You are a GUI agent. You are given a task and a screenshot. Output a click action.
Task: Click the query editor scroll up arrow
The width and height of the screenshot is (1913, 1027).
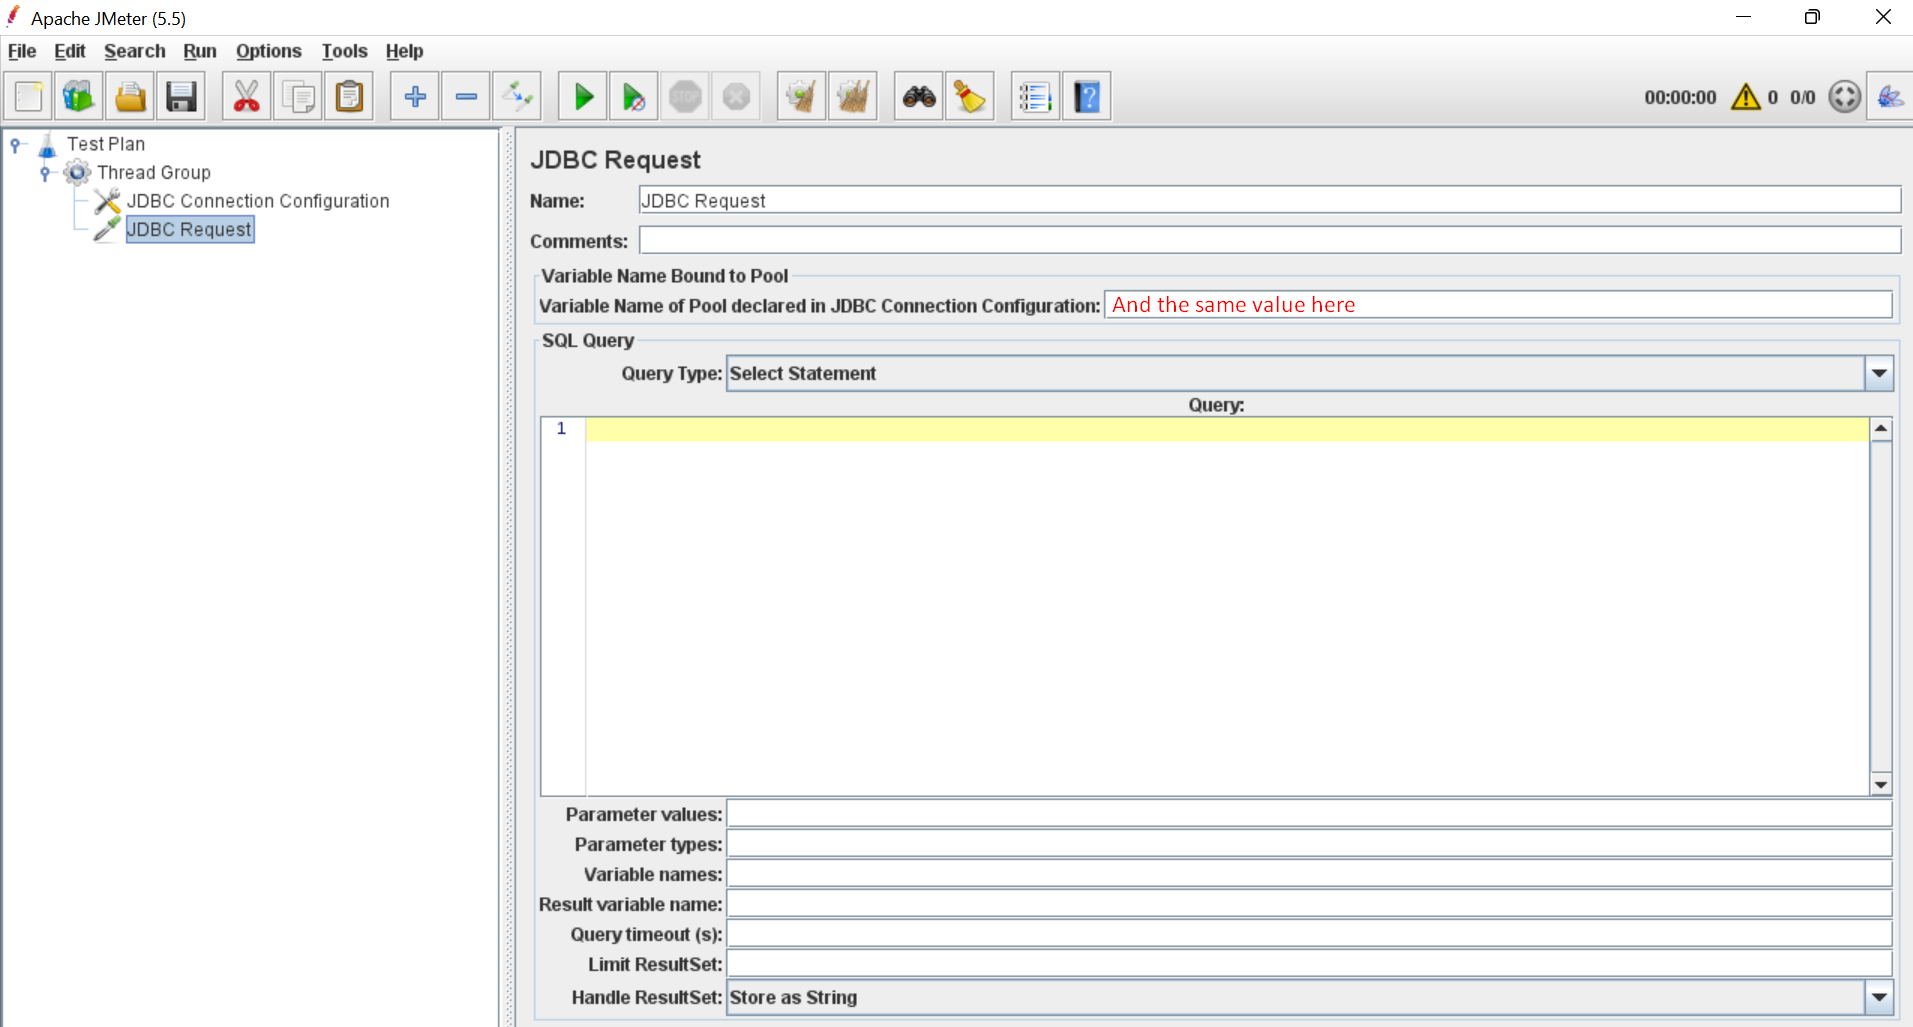(1881, 428)
